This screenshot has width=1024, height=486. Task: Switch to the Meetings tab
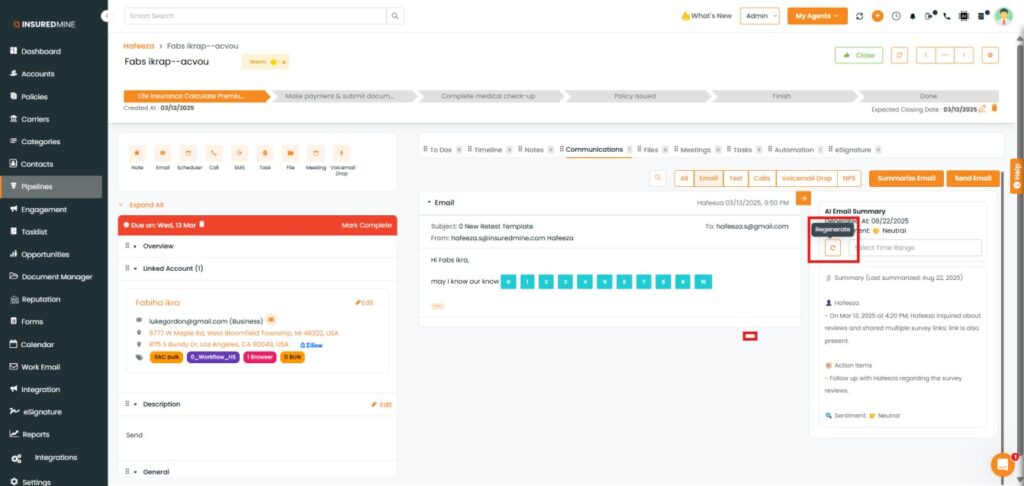[x=696, y=150]
